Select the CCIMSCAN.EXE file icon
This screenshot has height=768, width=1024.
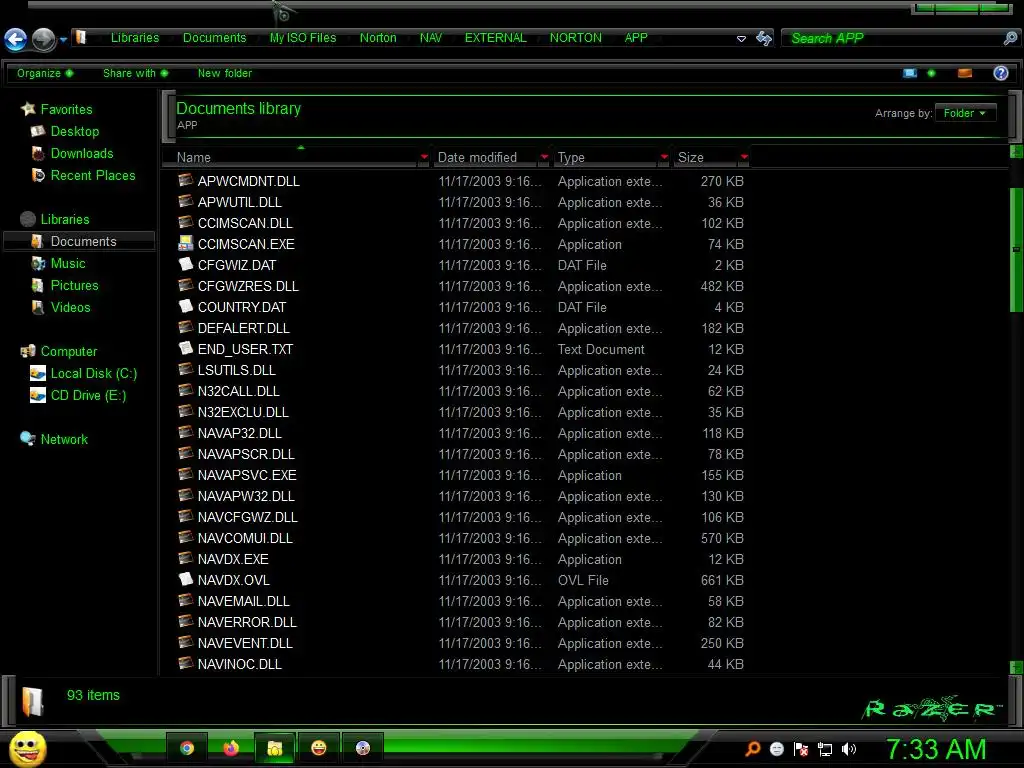[185, 244]
